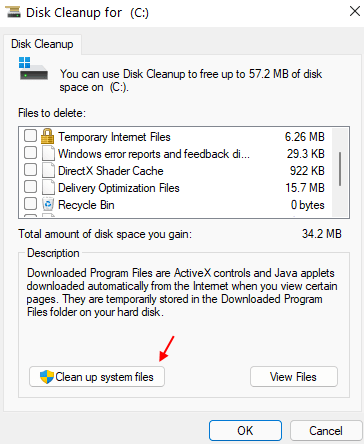Click the file icon beside Windows error reports

[x=48, y=153]
